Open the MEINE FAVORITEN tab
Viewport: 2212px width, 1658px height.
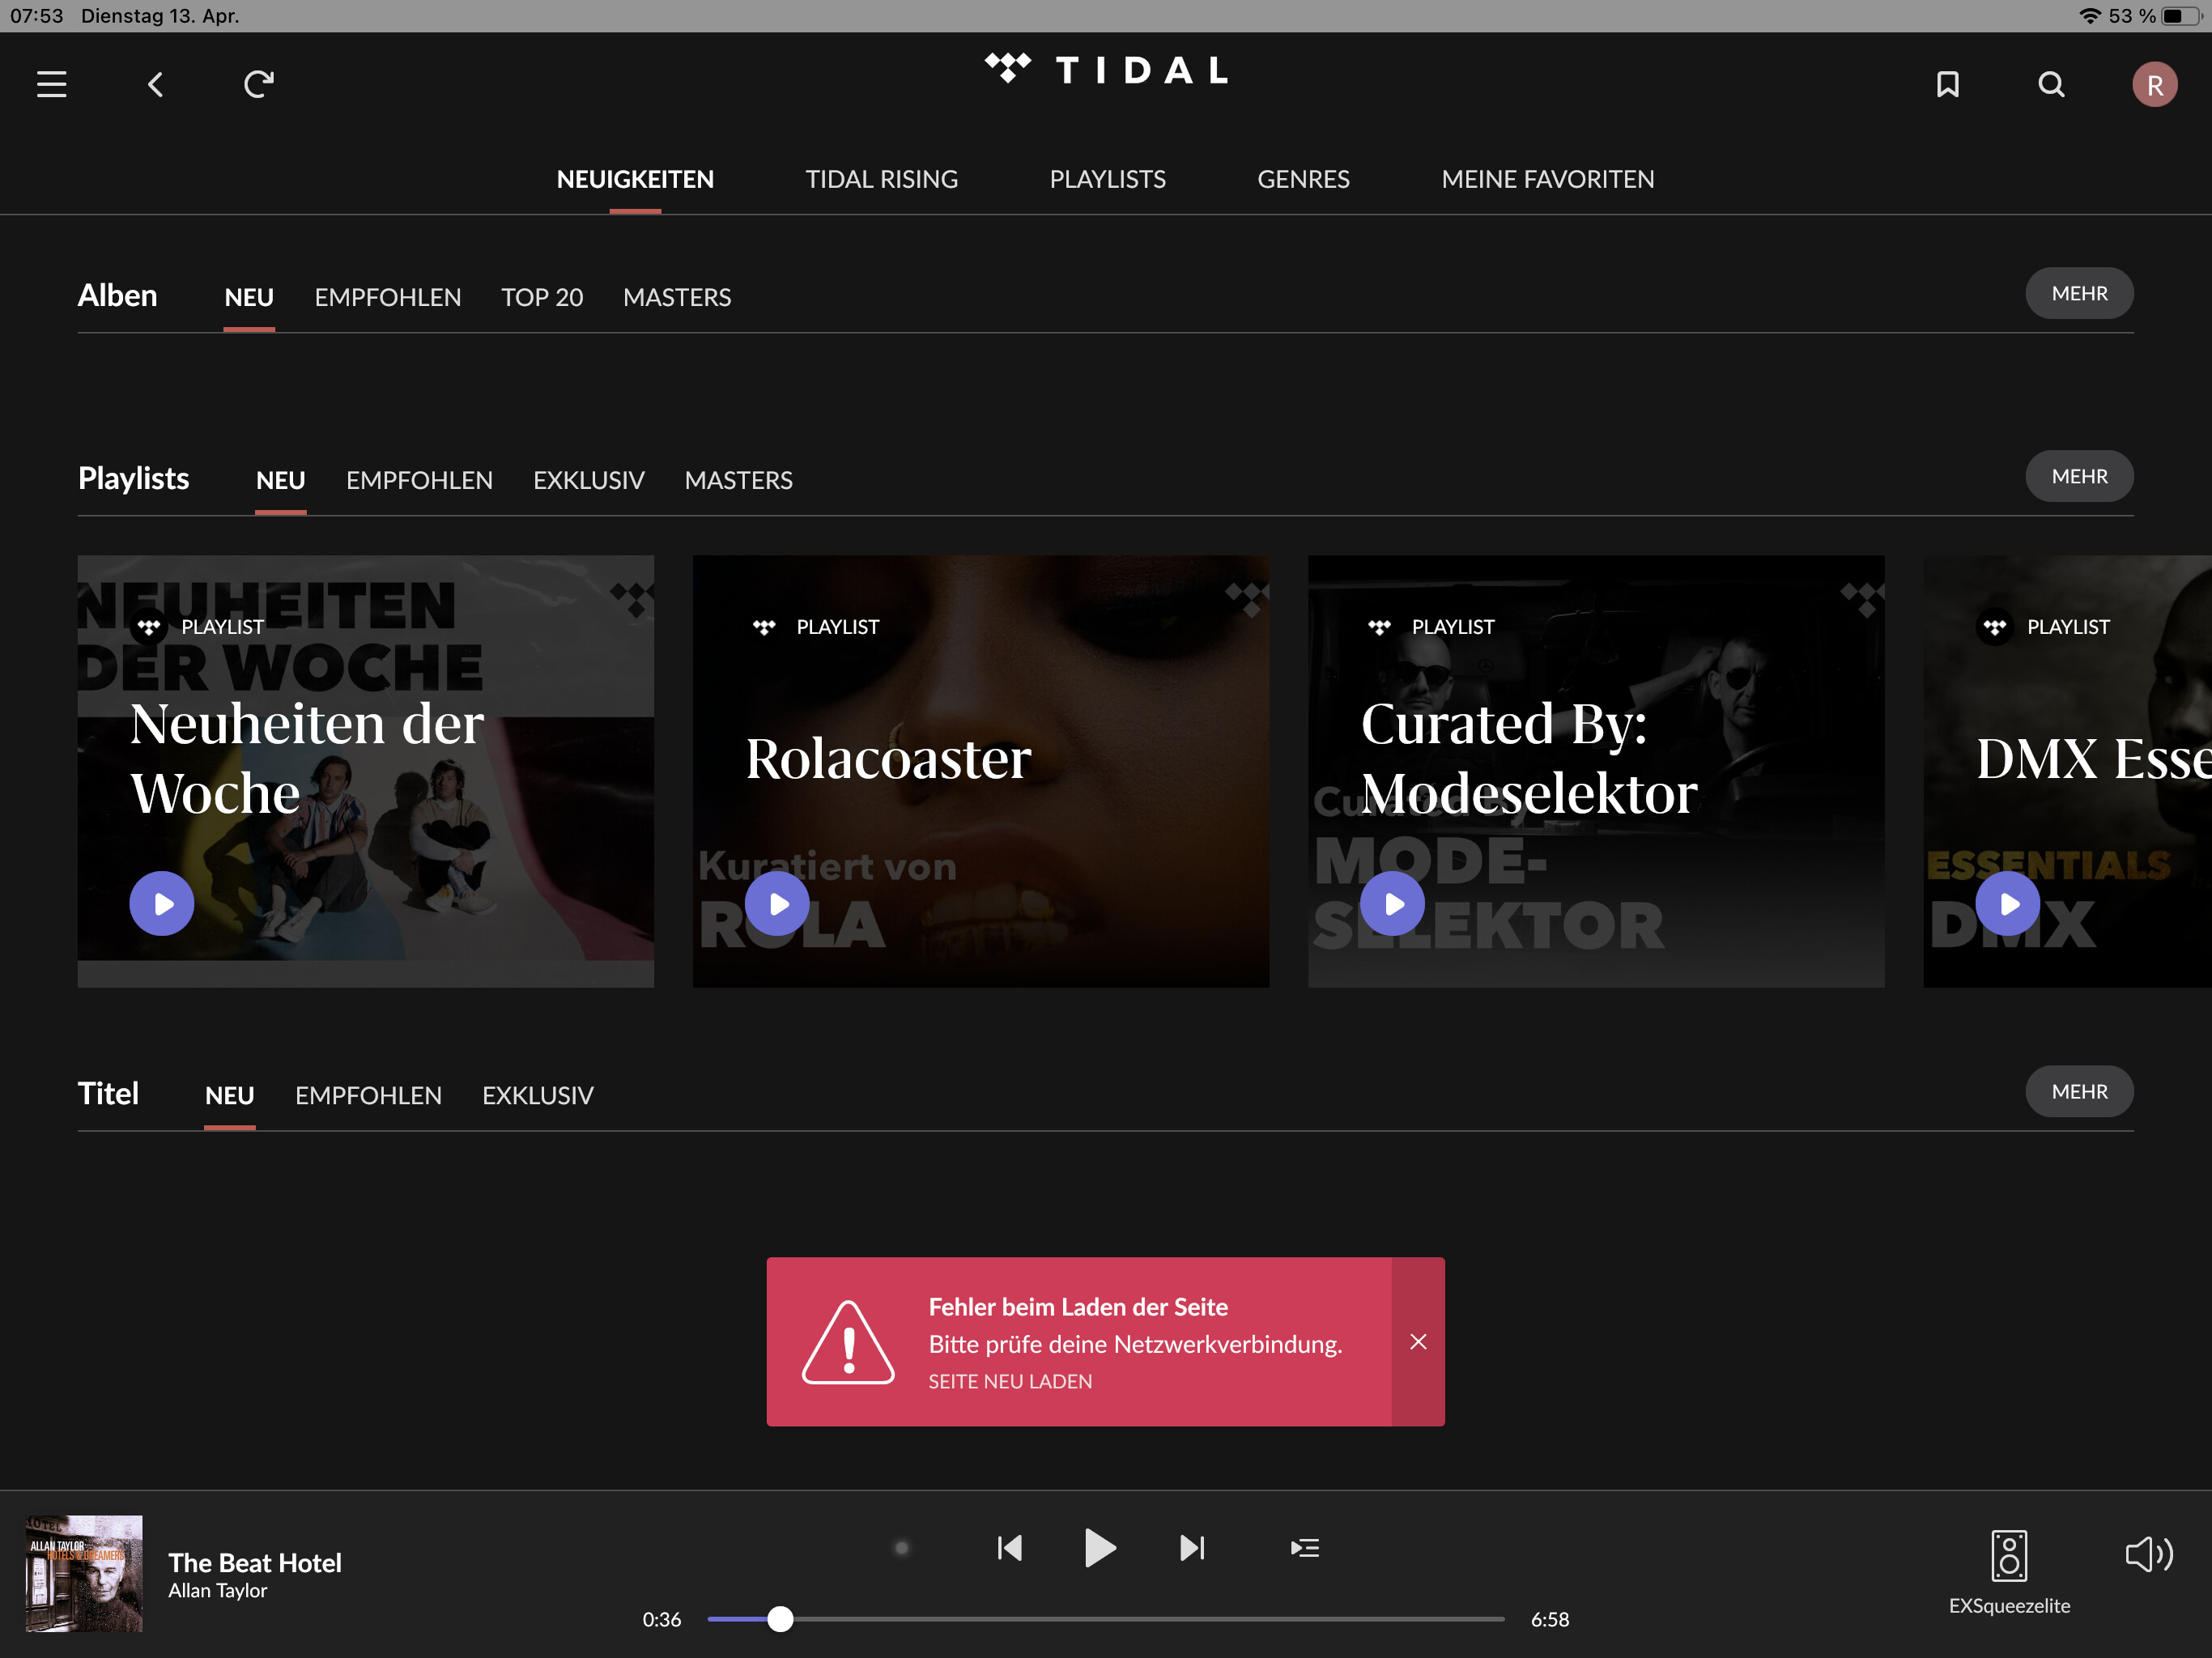point(1547,179)
